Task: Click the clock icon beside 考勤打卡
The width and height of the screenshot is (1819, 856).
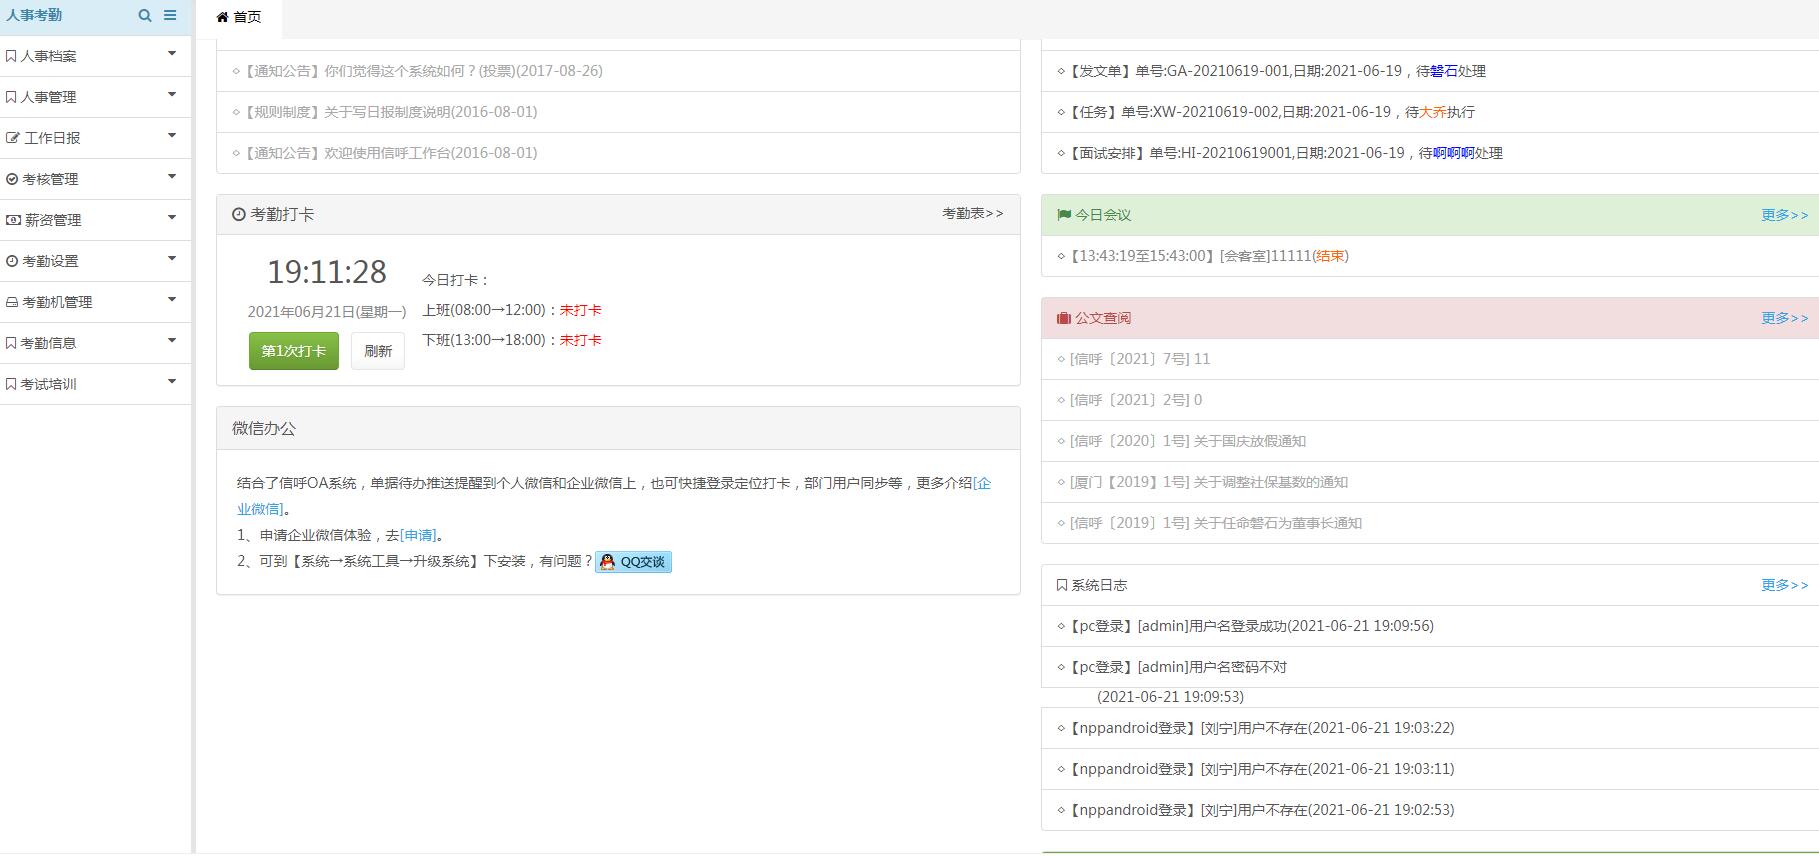Action: click(238, 215)
